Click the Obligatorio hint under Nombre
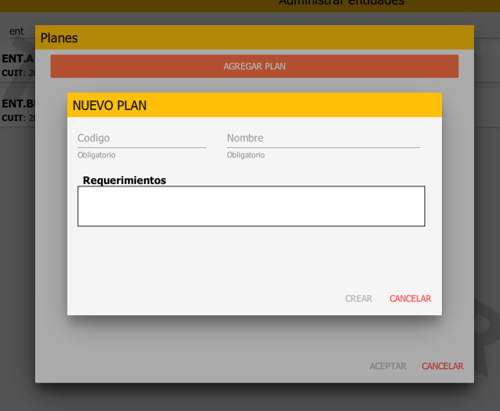This screenshot has height=411, width=500. click(x=246, y=155)
